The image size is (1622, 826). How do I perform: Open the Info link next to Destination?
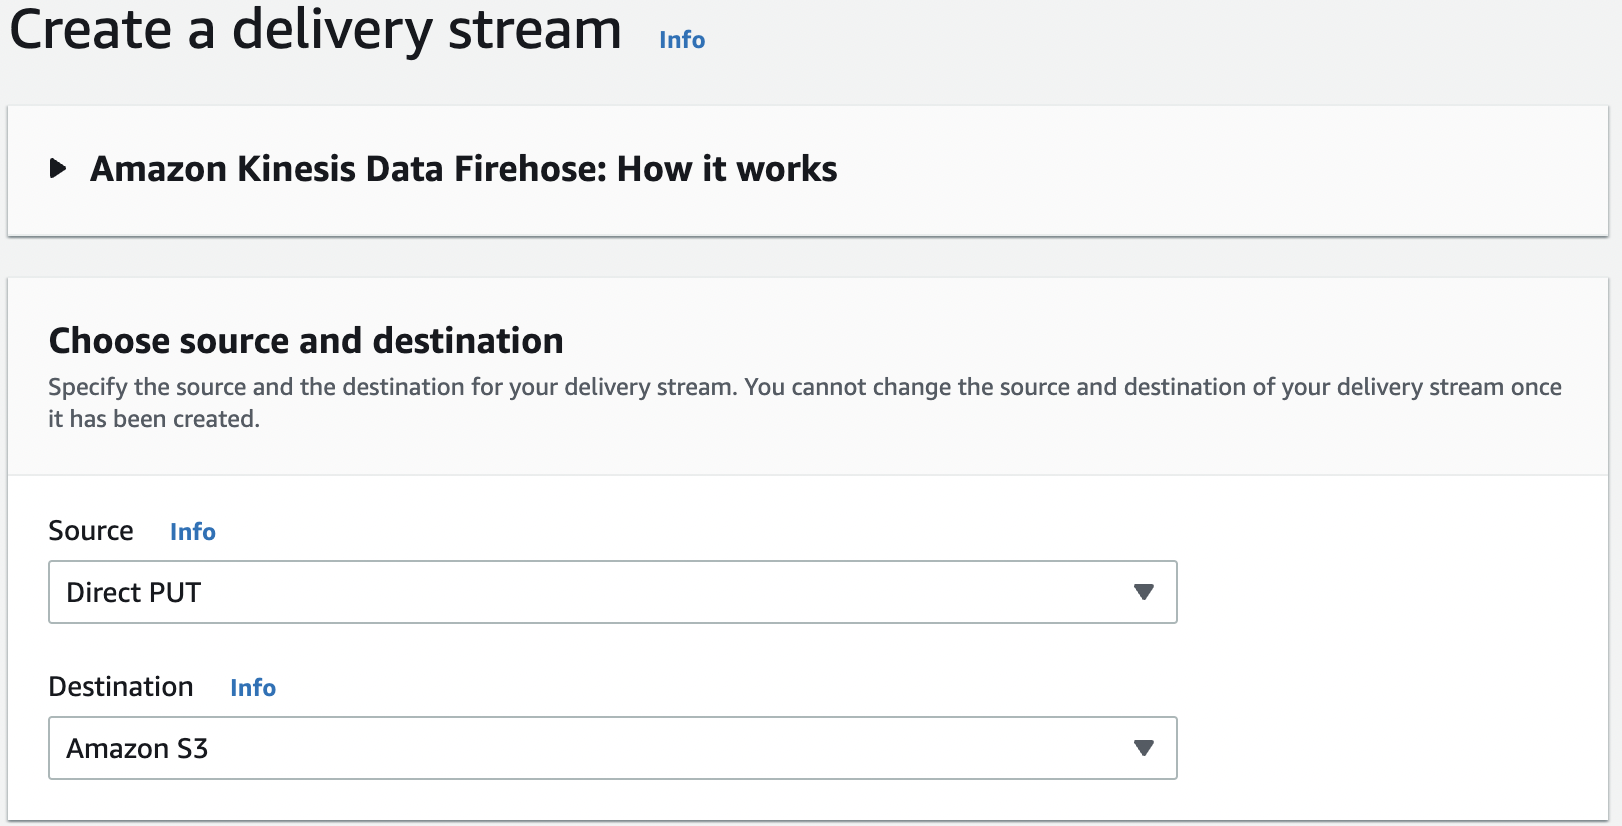252,688
